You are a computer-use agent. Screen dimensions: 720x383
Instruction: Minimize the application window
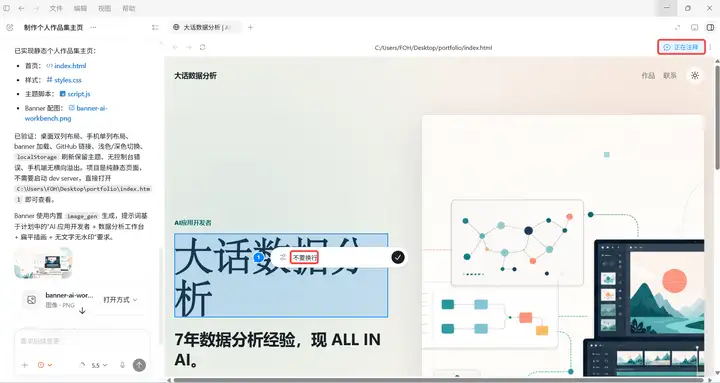pyautogui.click(x=667, y=8)
